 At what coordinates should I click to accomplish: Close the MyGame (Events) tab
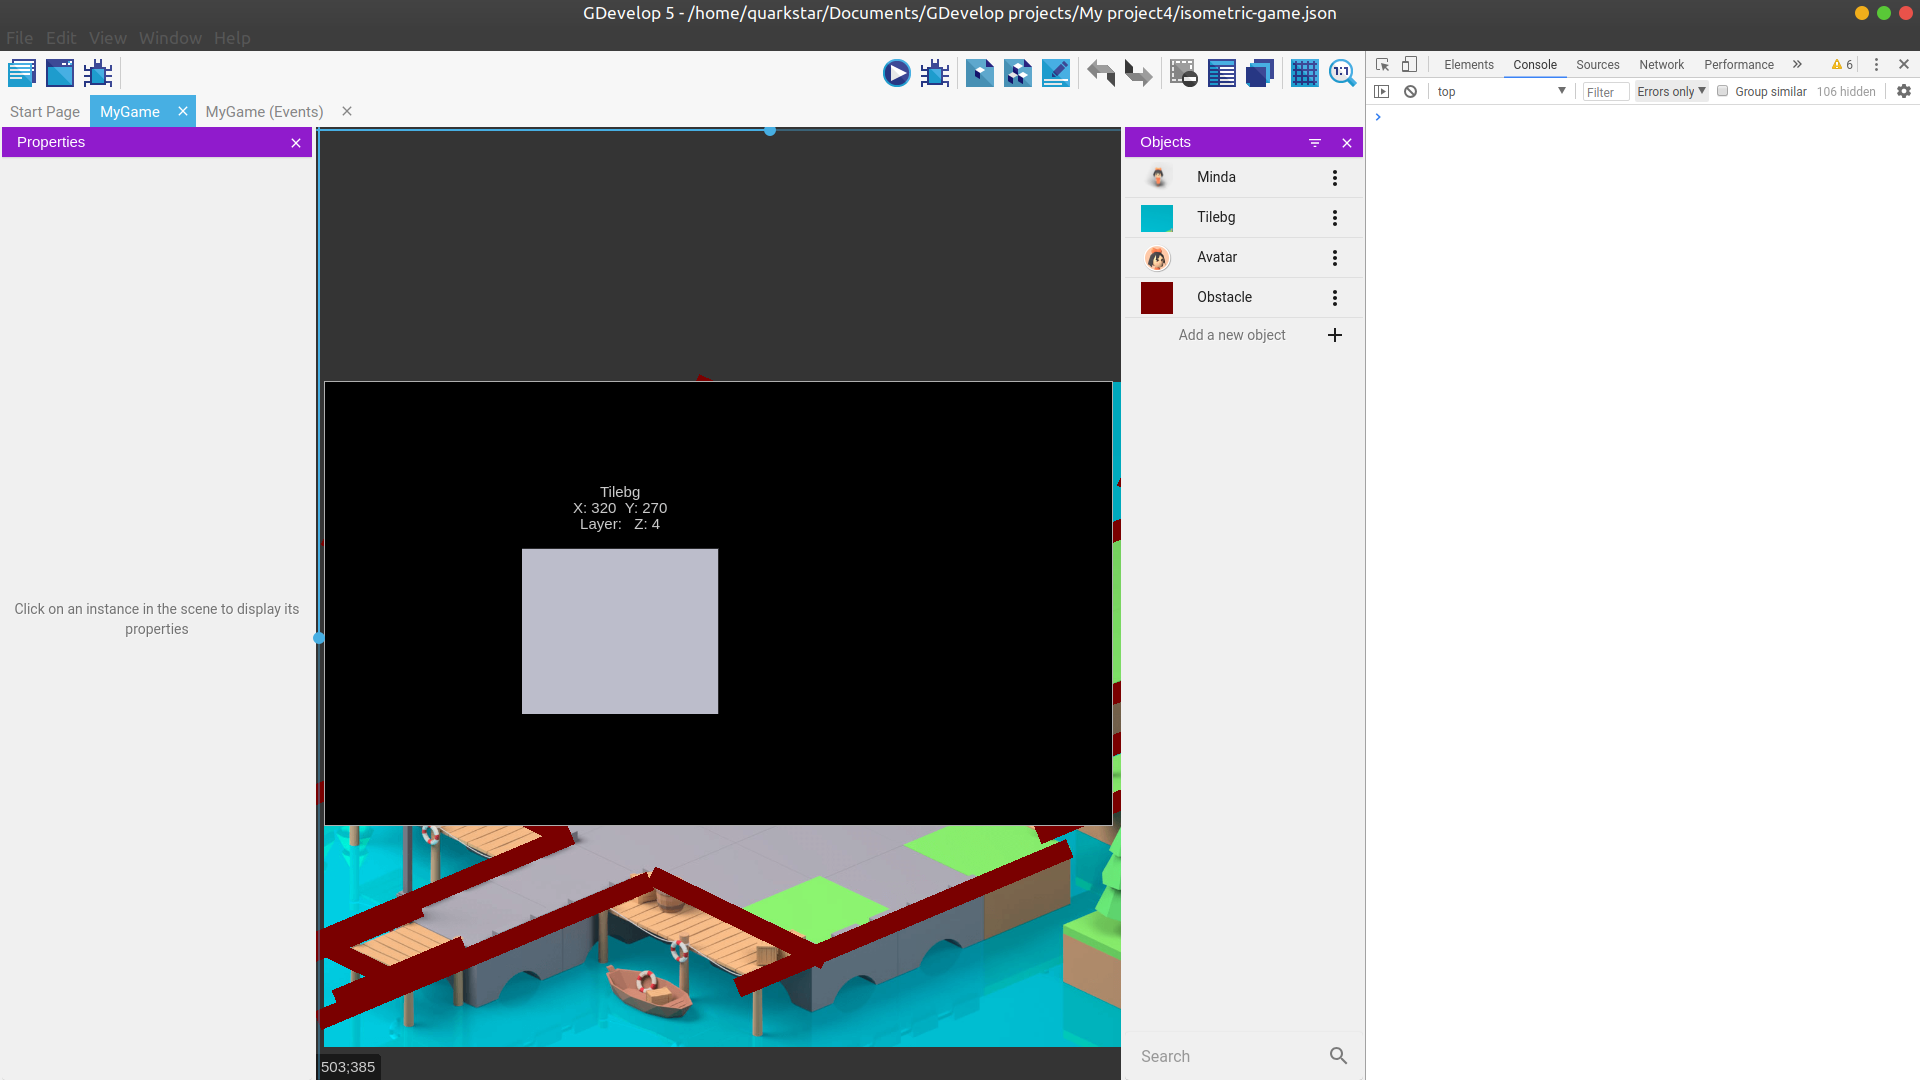[x=347, y=111]
